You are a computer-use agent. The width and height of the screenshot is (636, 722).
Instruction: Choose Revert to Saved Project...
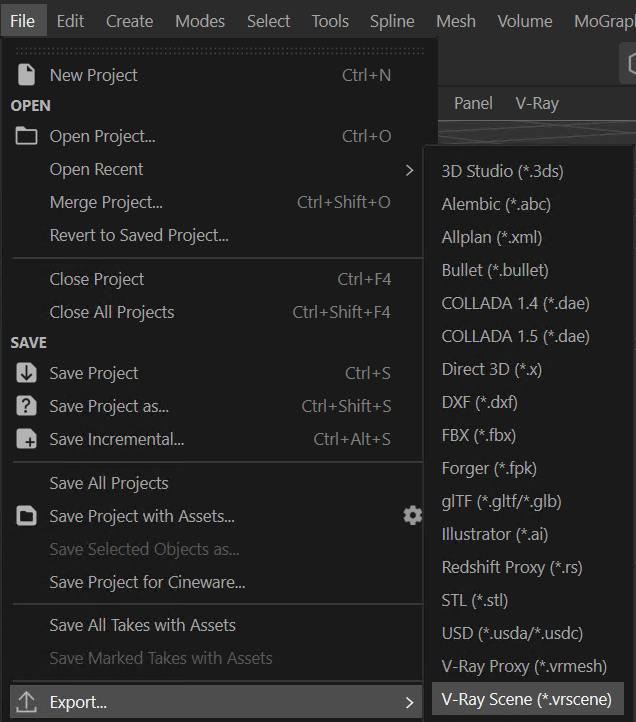pos(139,235)
